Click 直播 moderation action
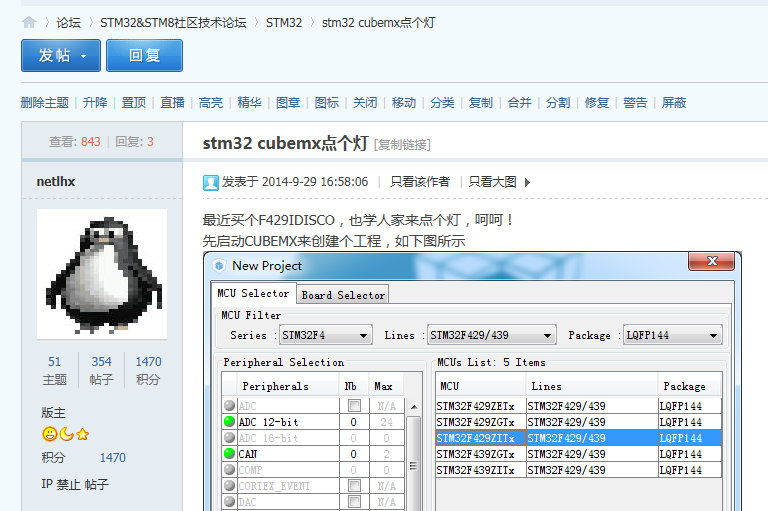 pyautogui.click(x=172, y=102)
